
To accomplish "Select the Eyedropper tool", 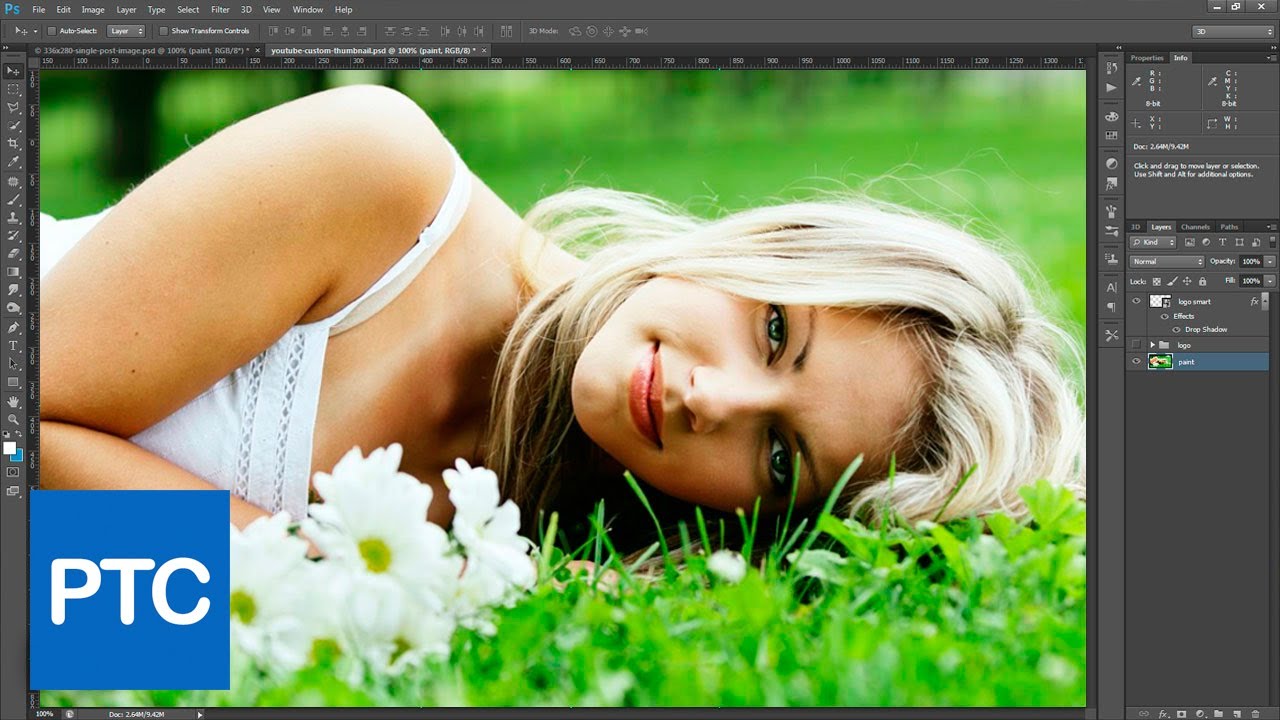I will [13, 162].
